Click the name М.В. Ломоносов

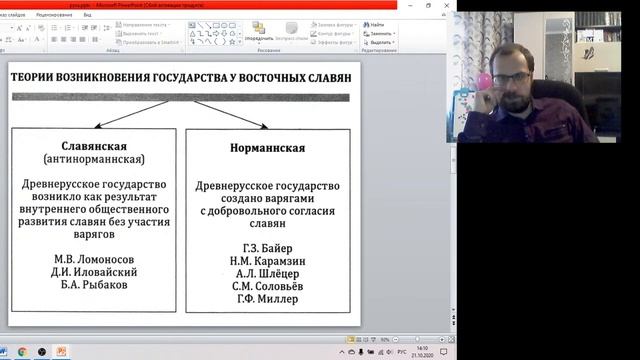coord(94,260)
